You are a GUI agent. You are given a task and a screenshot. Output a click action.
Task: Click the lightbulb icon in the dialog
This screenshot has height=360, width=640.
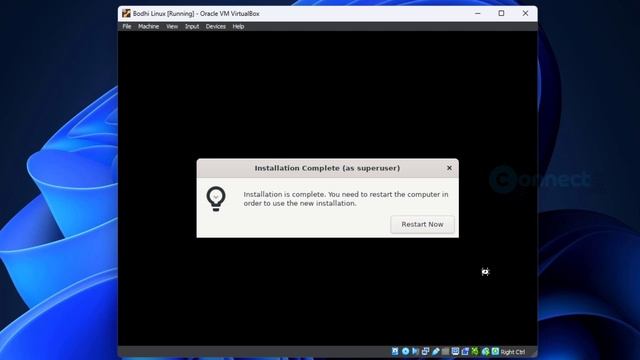pyautogui.click(x=216, y=199)
